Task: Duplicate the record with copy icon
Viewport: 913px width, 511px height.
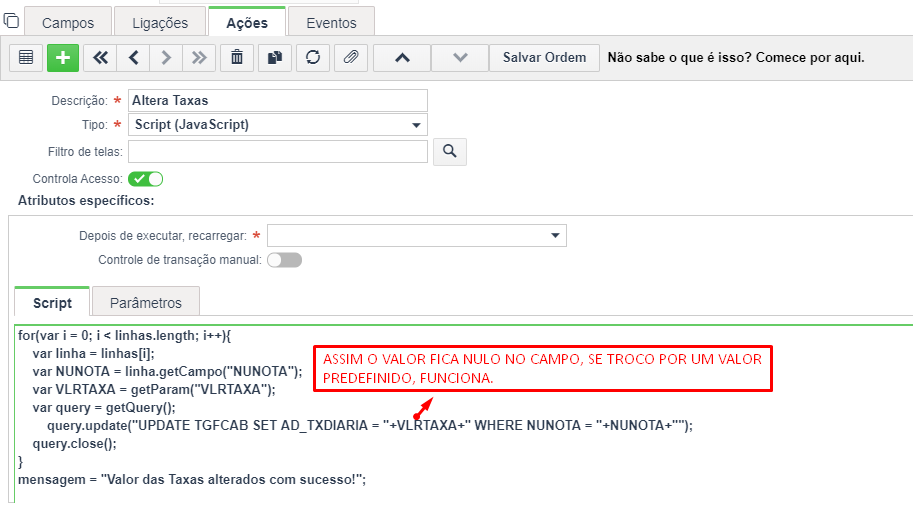Action: pyautogui.click(x=275, y=57)
